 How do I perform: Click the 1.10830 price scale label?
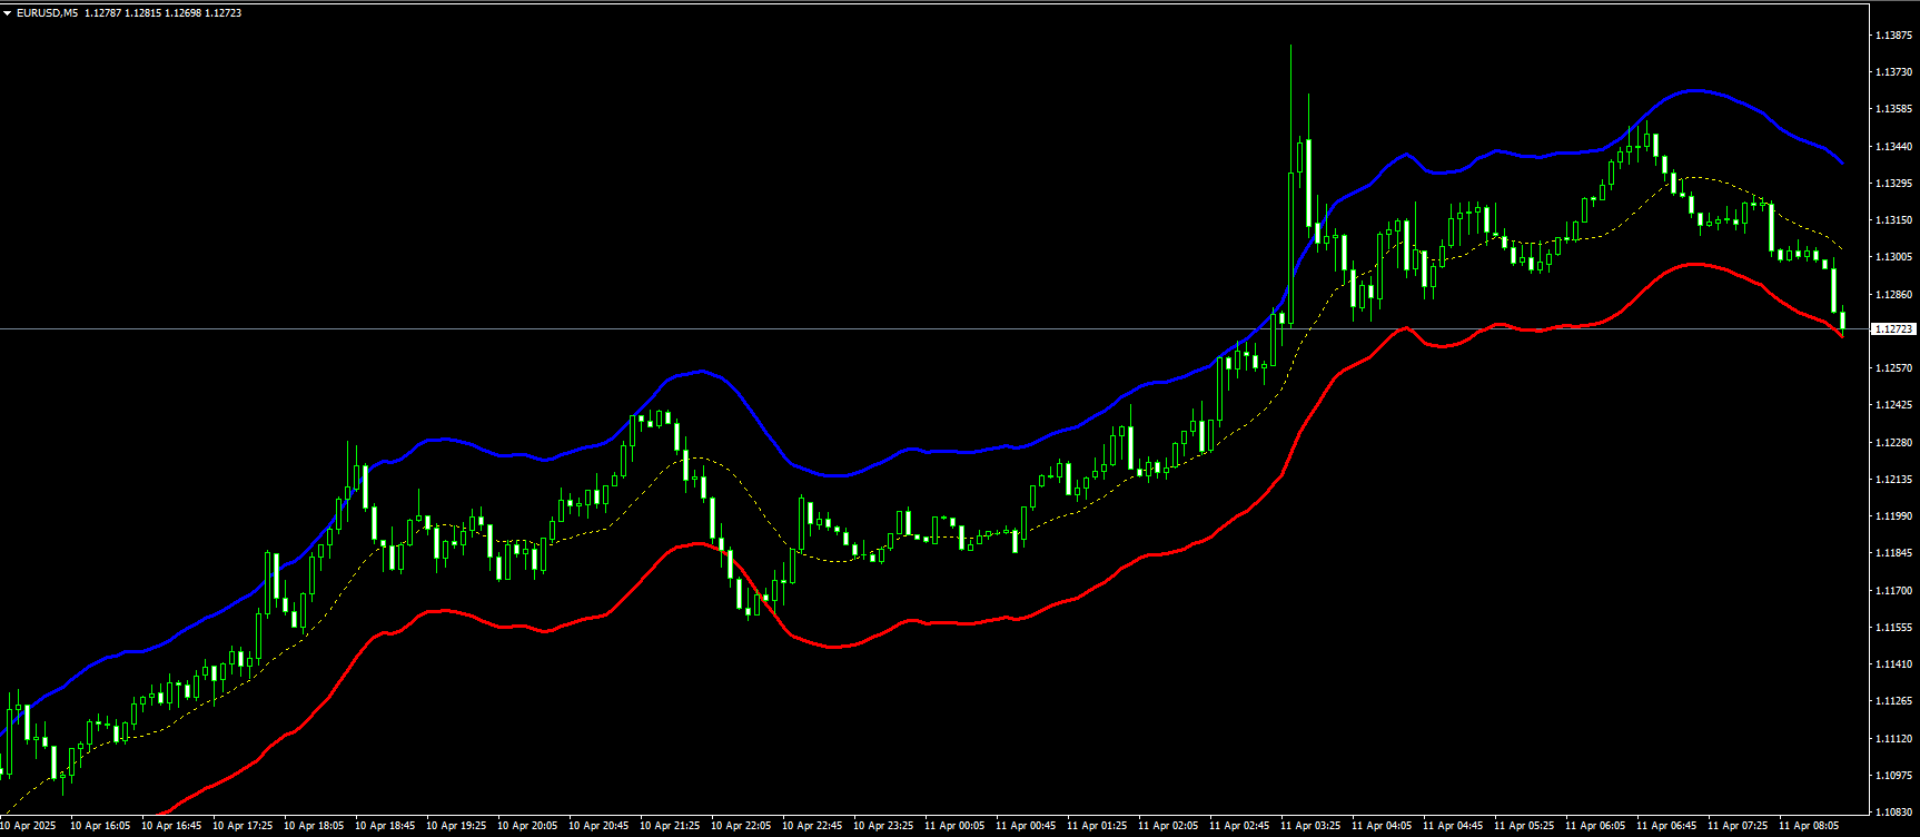click(x=1893, y=812)
